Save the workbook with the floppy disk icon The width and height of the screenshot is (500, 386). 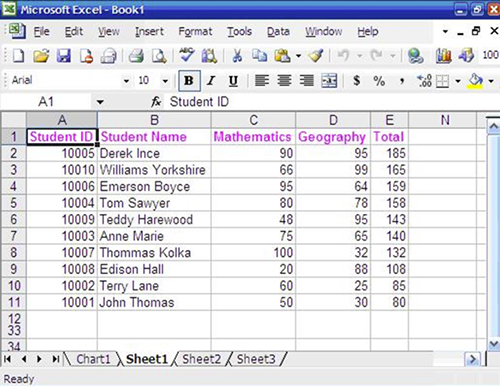click(x=64, y=55)
